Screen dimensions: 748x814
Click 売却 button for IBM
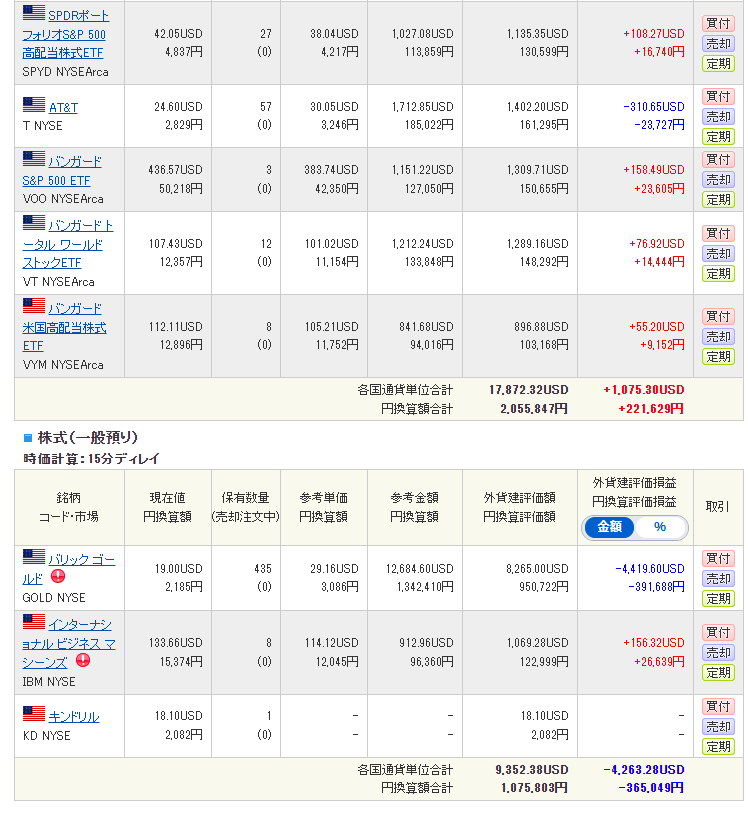pyautogui.click(x=718, y=653)
